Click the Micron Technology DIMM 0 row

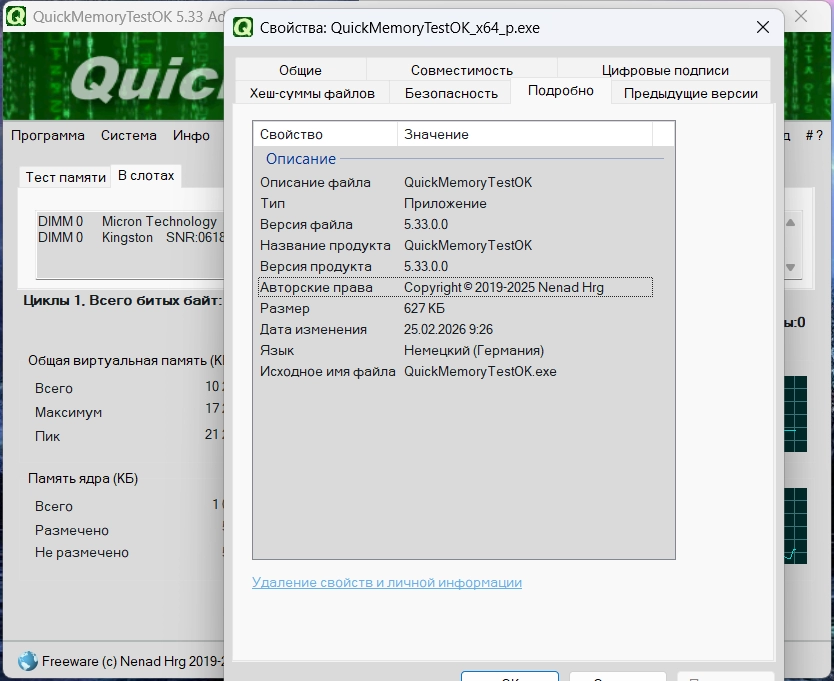130,221
